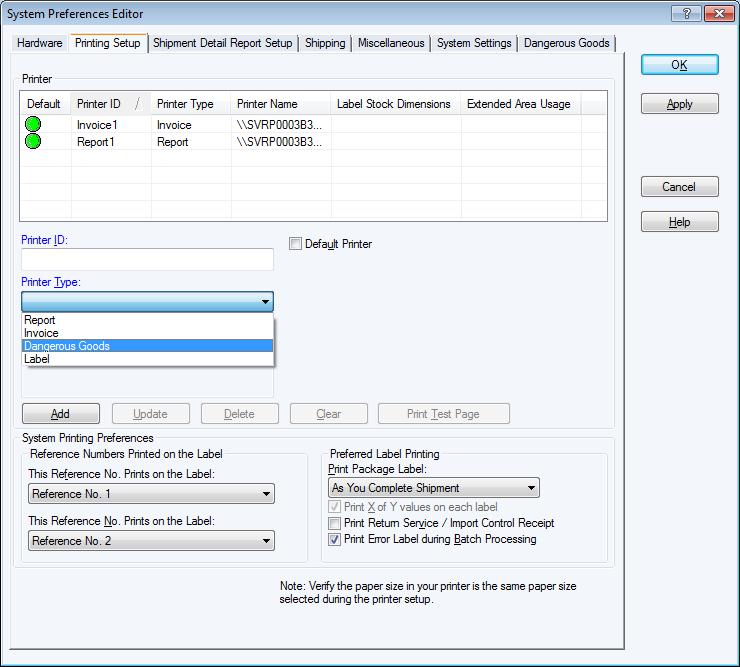Toggle Print X of Y values checkbox
The width and height of the screenshot is (740, 667).
point(335,507)
